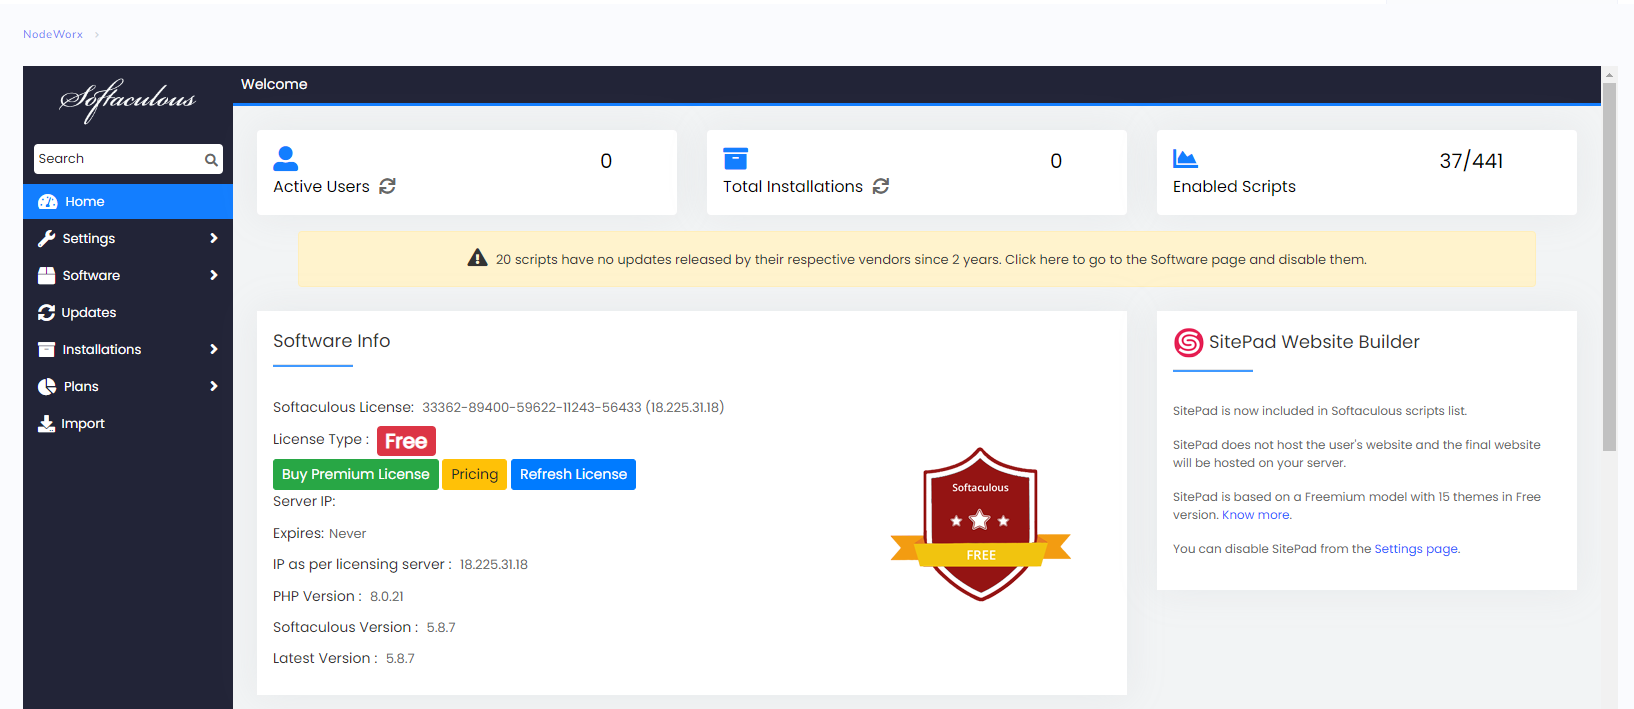Image resolution: width=1634 pixels, height=709 pixels.
Task: Click the Installations archive icon in the sidebar
Action: (x=46, y=350)
